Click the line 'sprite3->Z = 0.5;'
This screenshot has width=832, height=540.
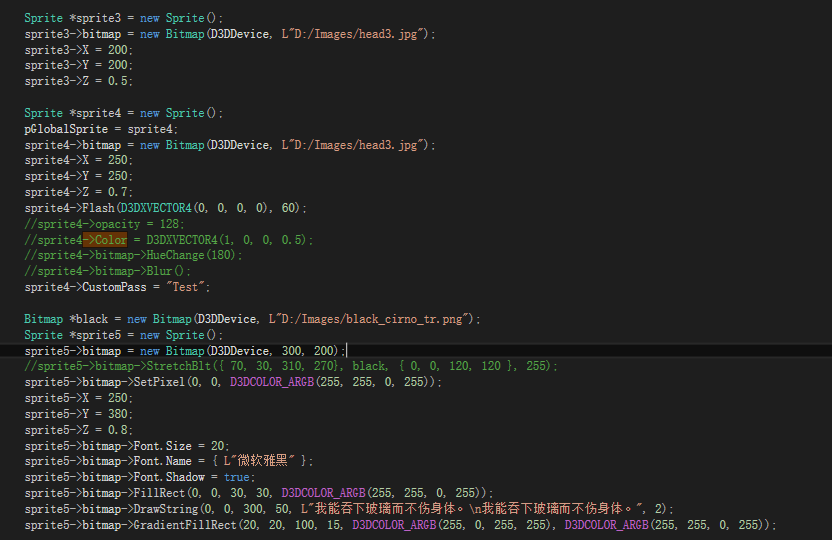coord(79,81)
